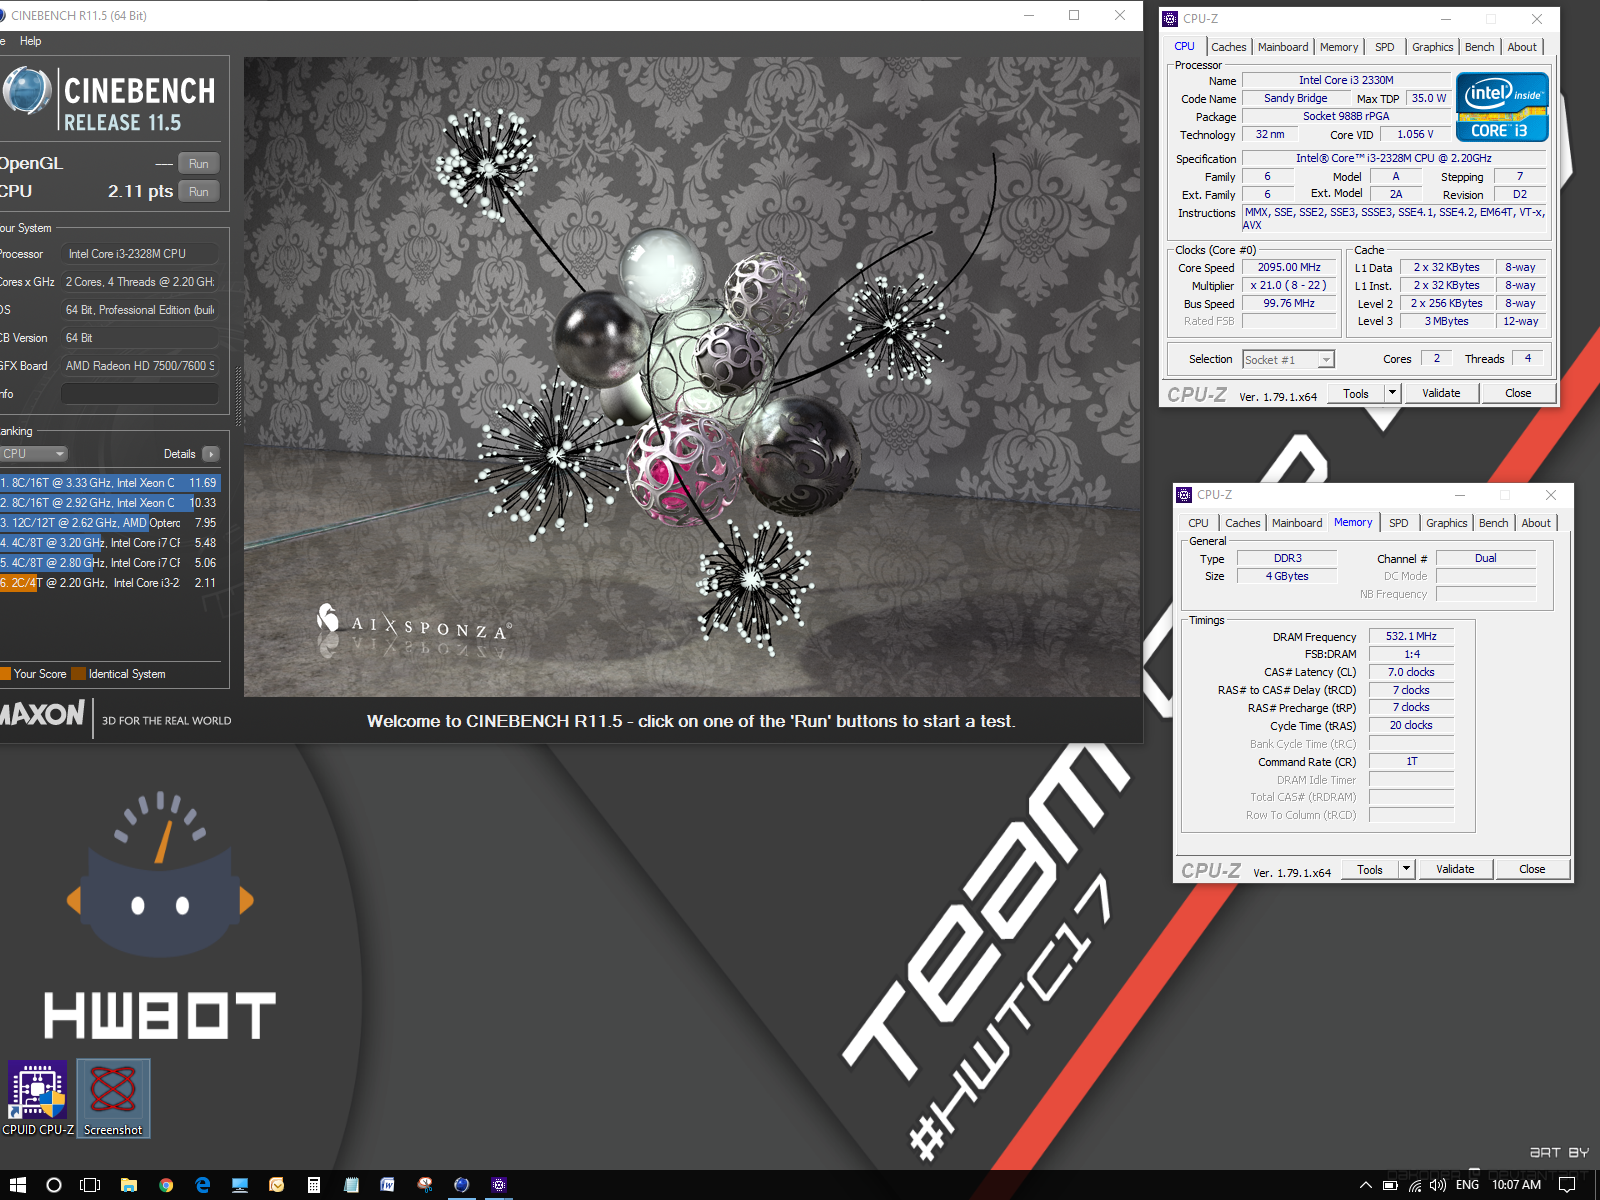Open About tab in top CPU-Z window
The image size is (1600, 1200).
click(x=1522, y=47)
